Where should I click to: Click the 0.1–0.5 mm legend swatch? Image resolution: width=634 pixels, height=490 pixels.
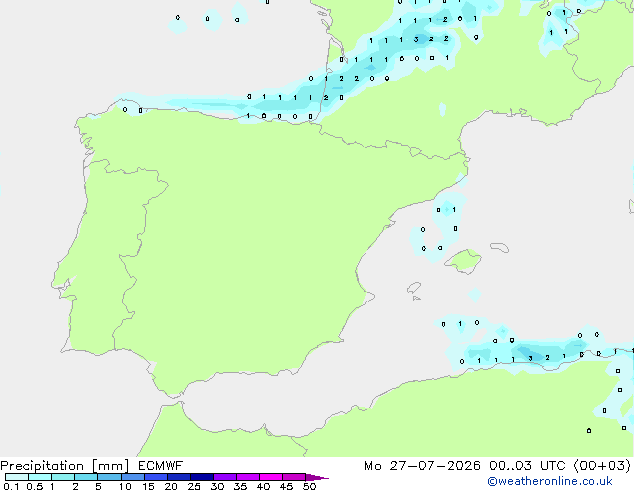pos(17,477)
